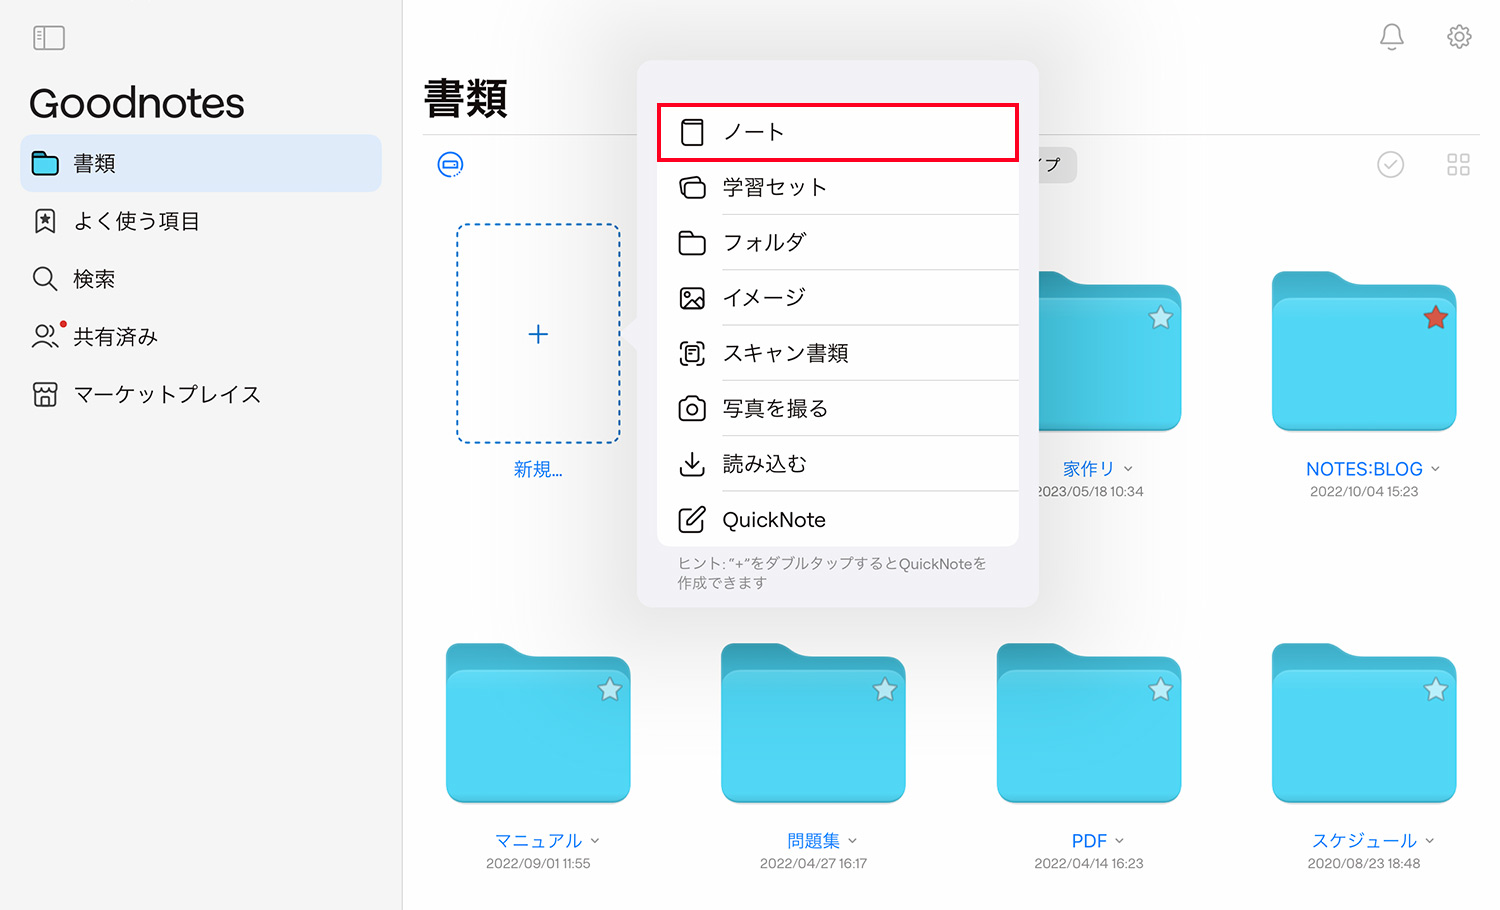Toggle favorite star on PDF folder
Viewport: 1500px width, 910px height.
(1161, 689)
